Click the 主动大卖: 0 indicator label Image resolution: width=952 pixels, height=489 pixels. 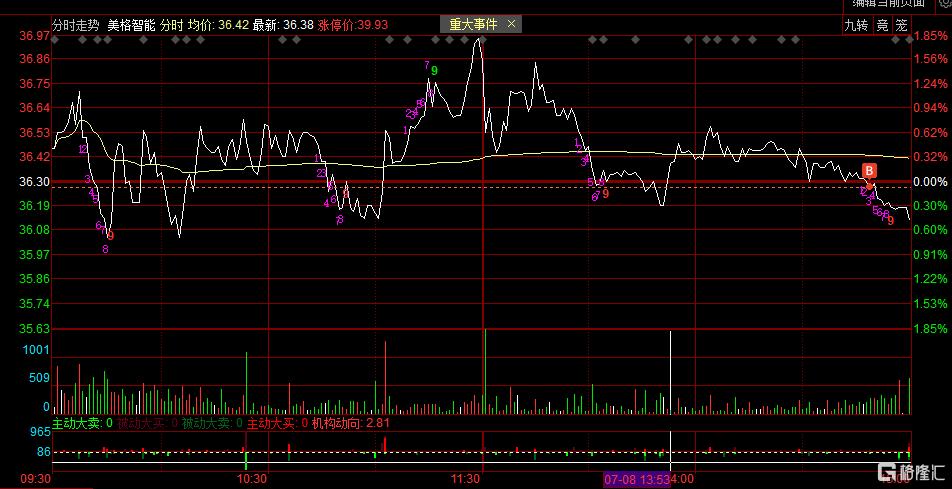click(83, 423)
